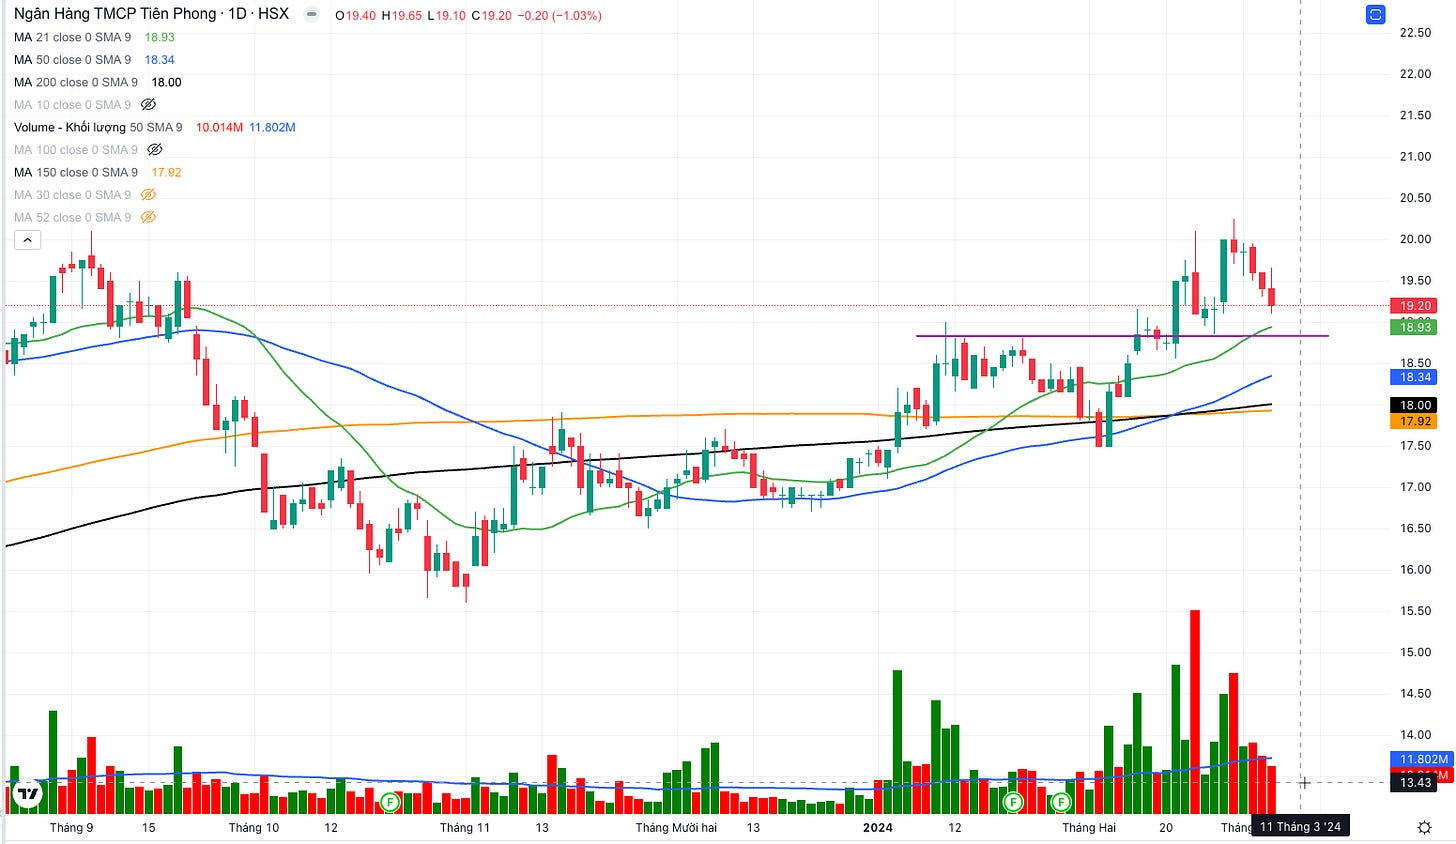Viewport: 1456px width, 844px height.
Task: Unhide the MA 52 indicator with its eye icon
Action: [148, 217]
